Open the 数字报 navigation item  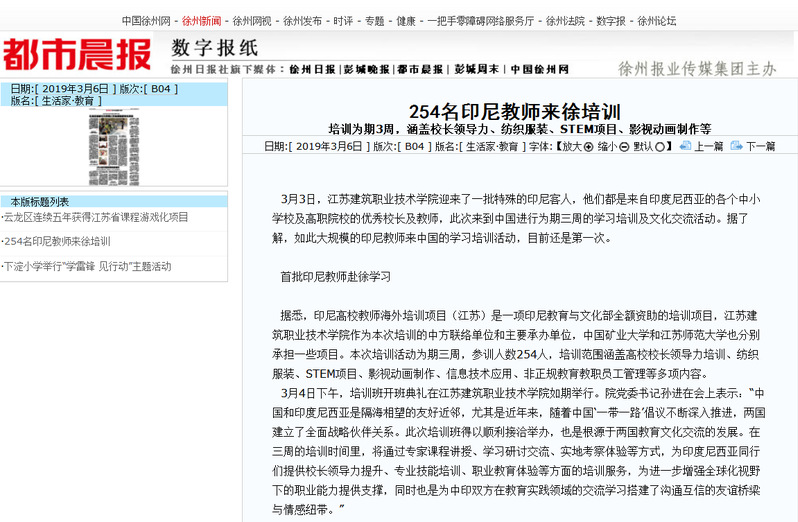click(x=610, y=20)
